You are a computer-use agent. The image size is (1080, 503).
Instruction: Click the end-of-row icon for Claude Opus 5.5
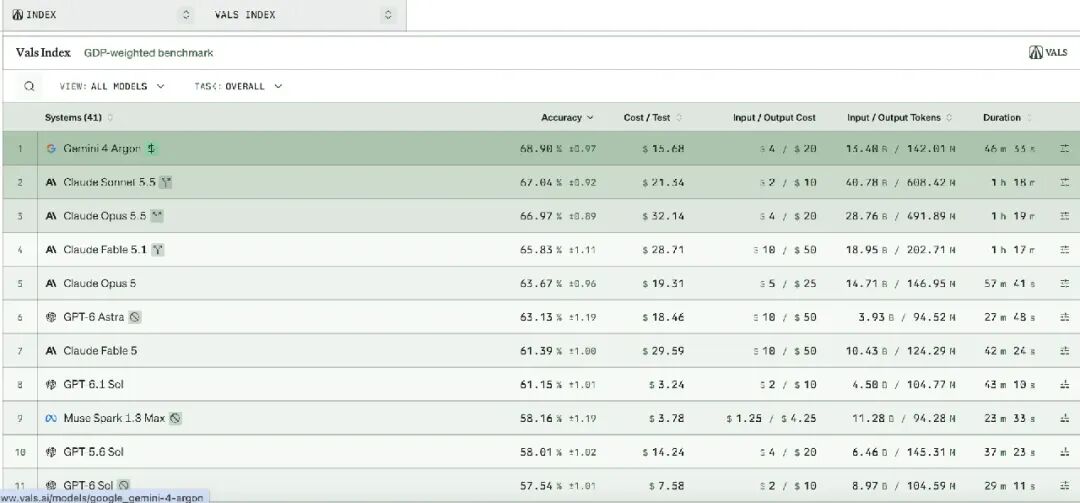pos(1065,216)
